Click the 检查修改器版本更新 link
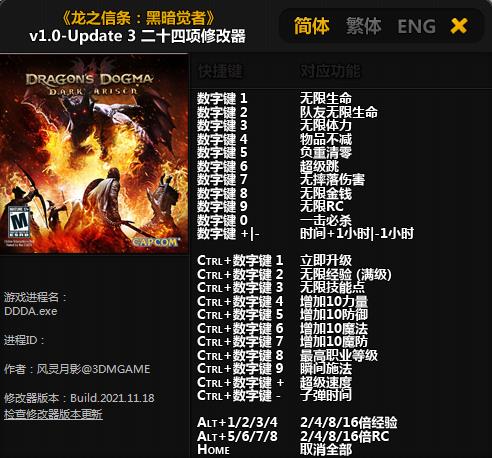 click(x=53, y=414)
